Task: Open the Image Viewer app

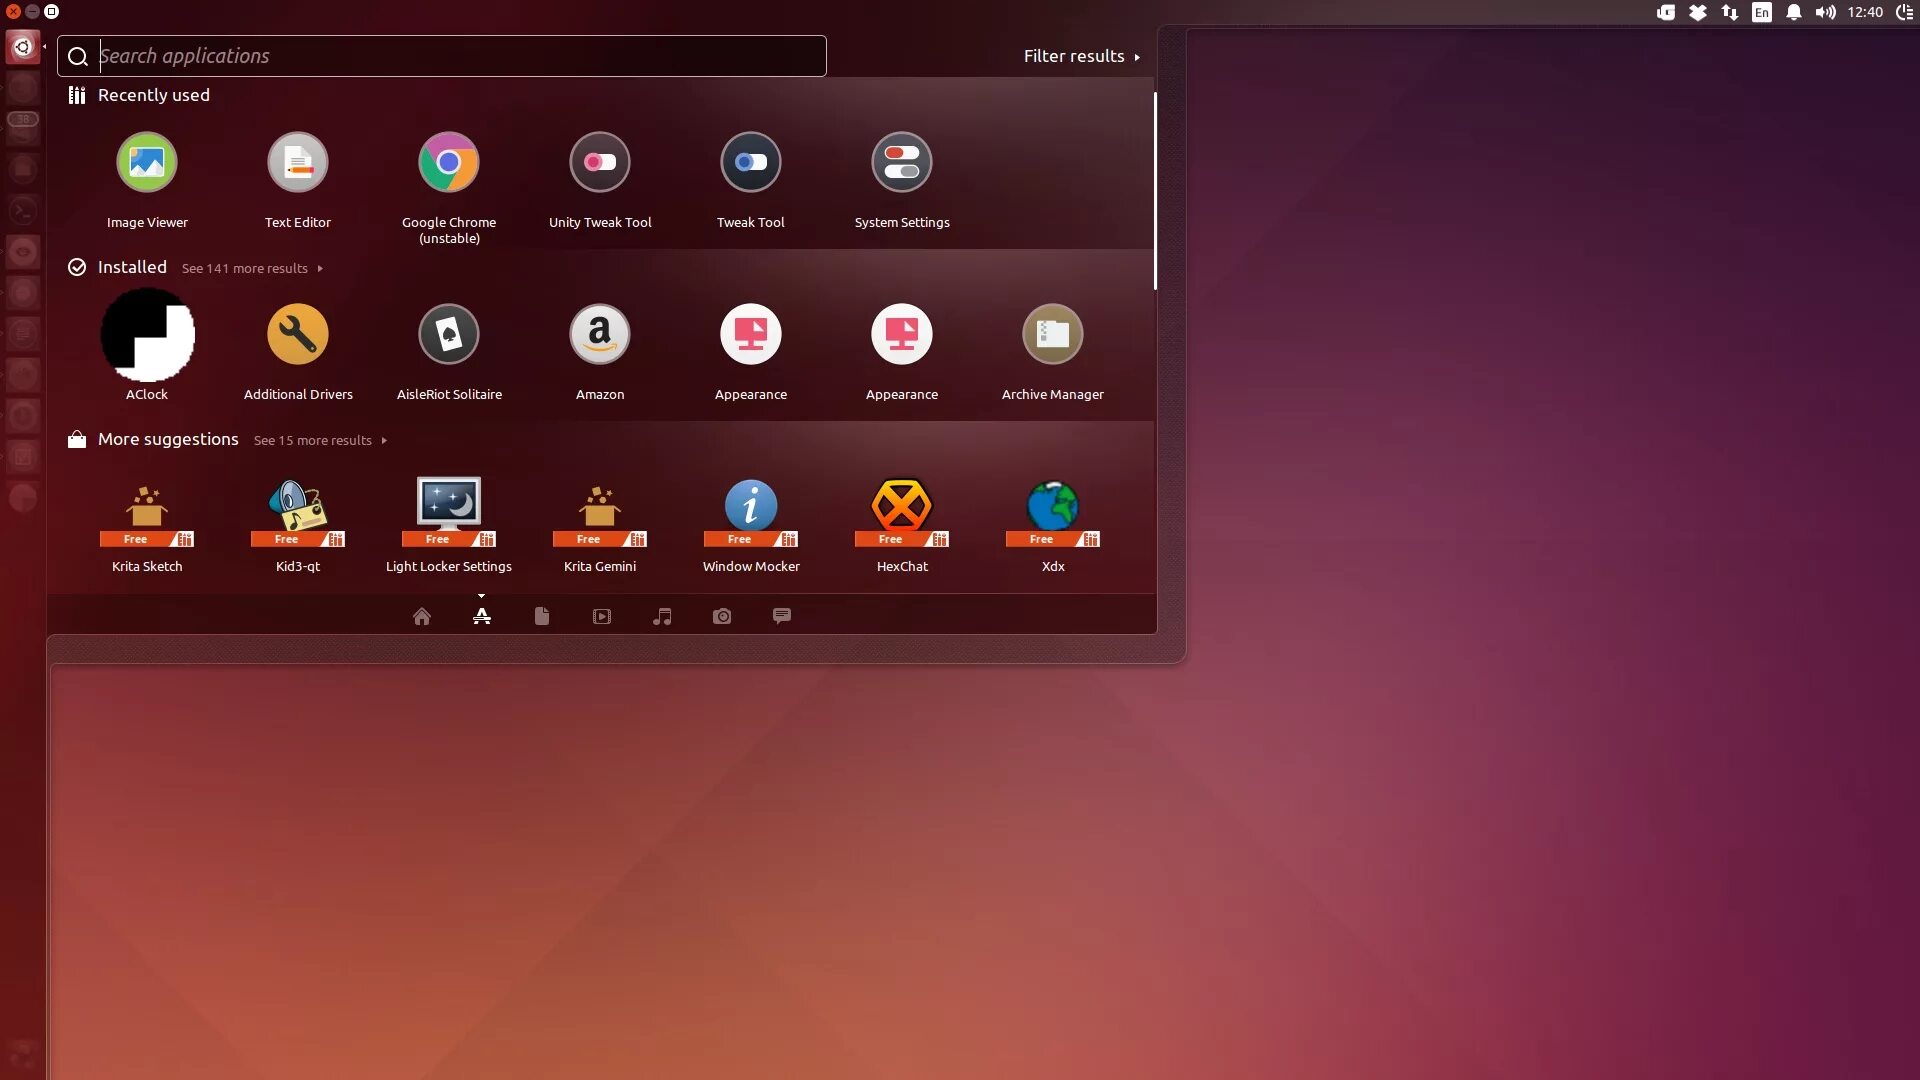Action: point(147,163)
